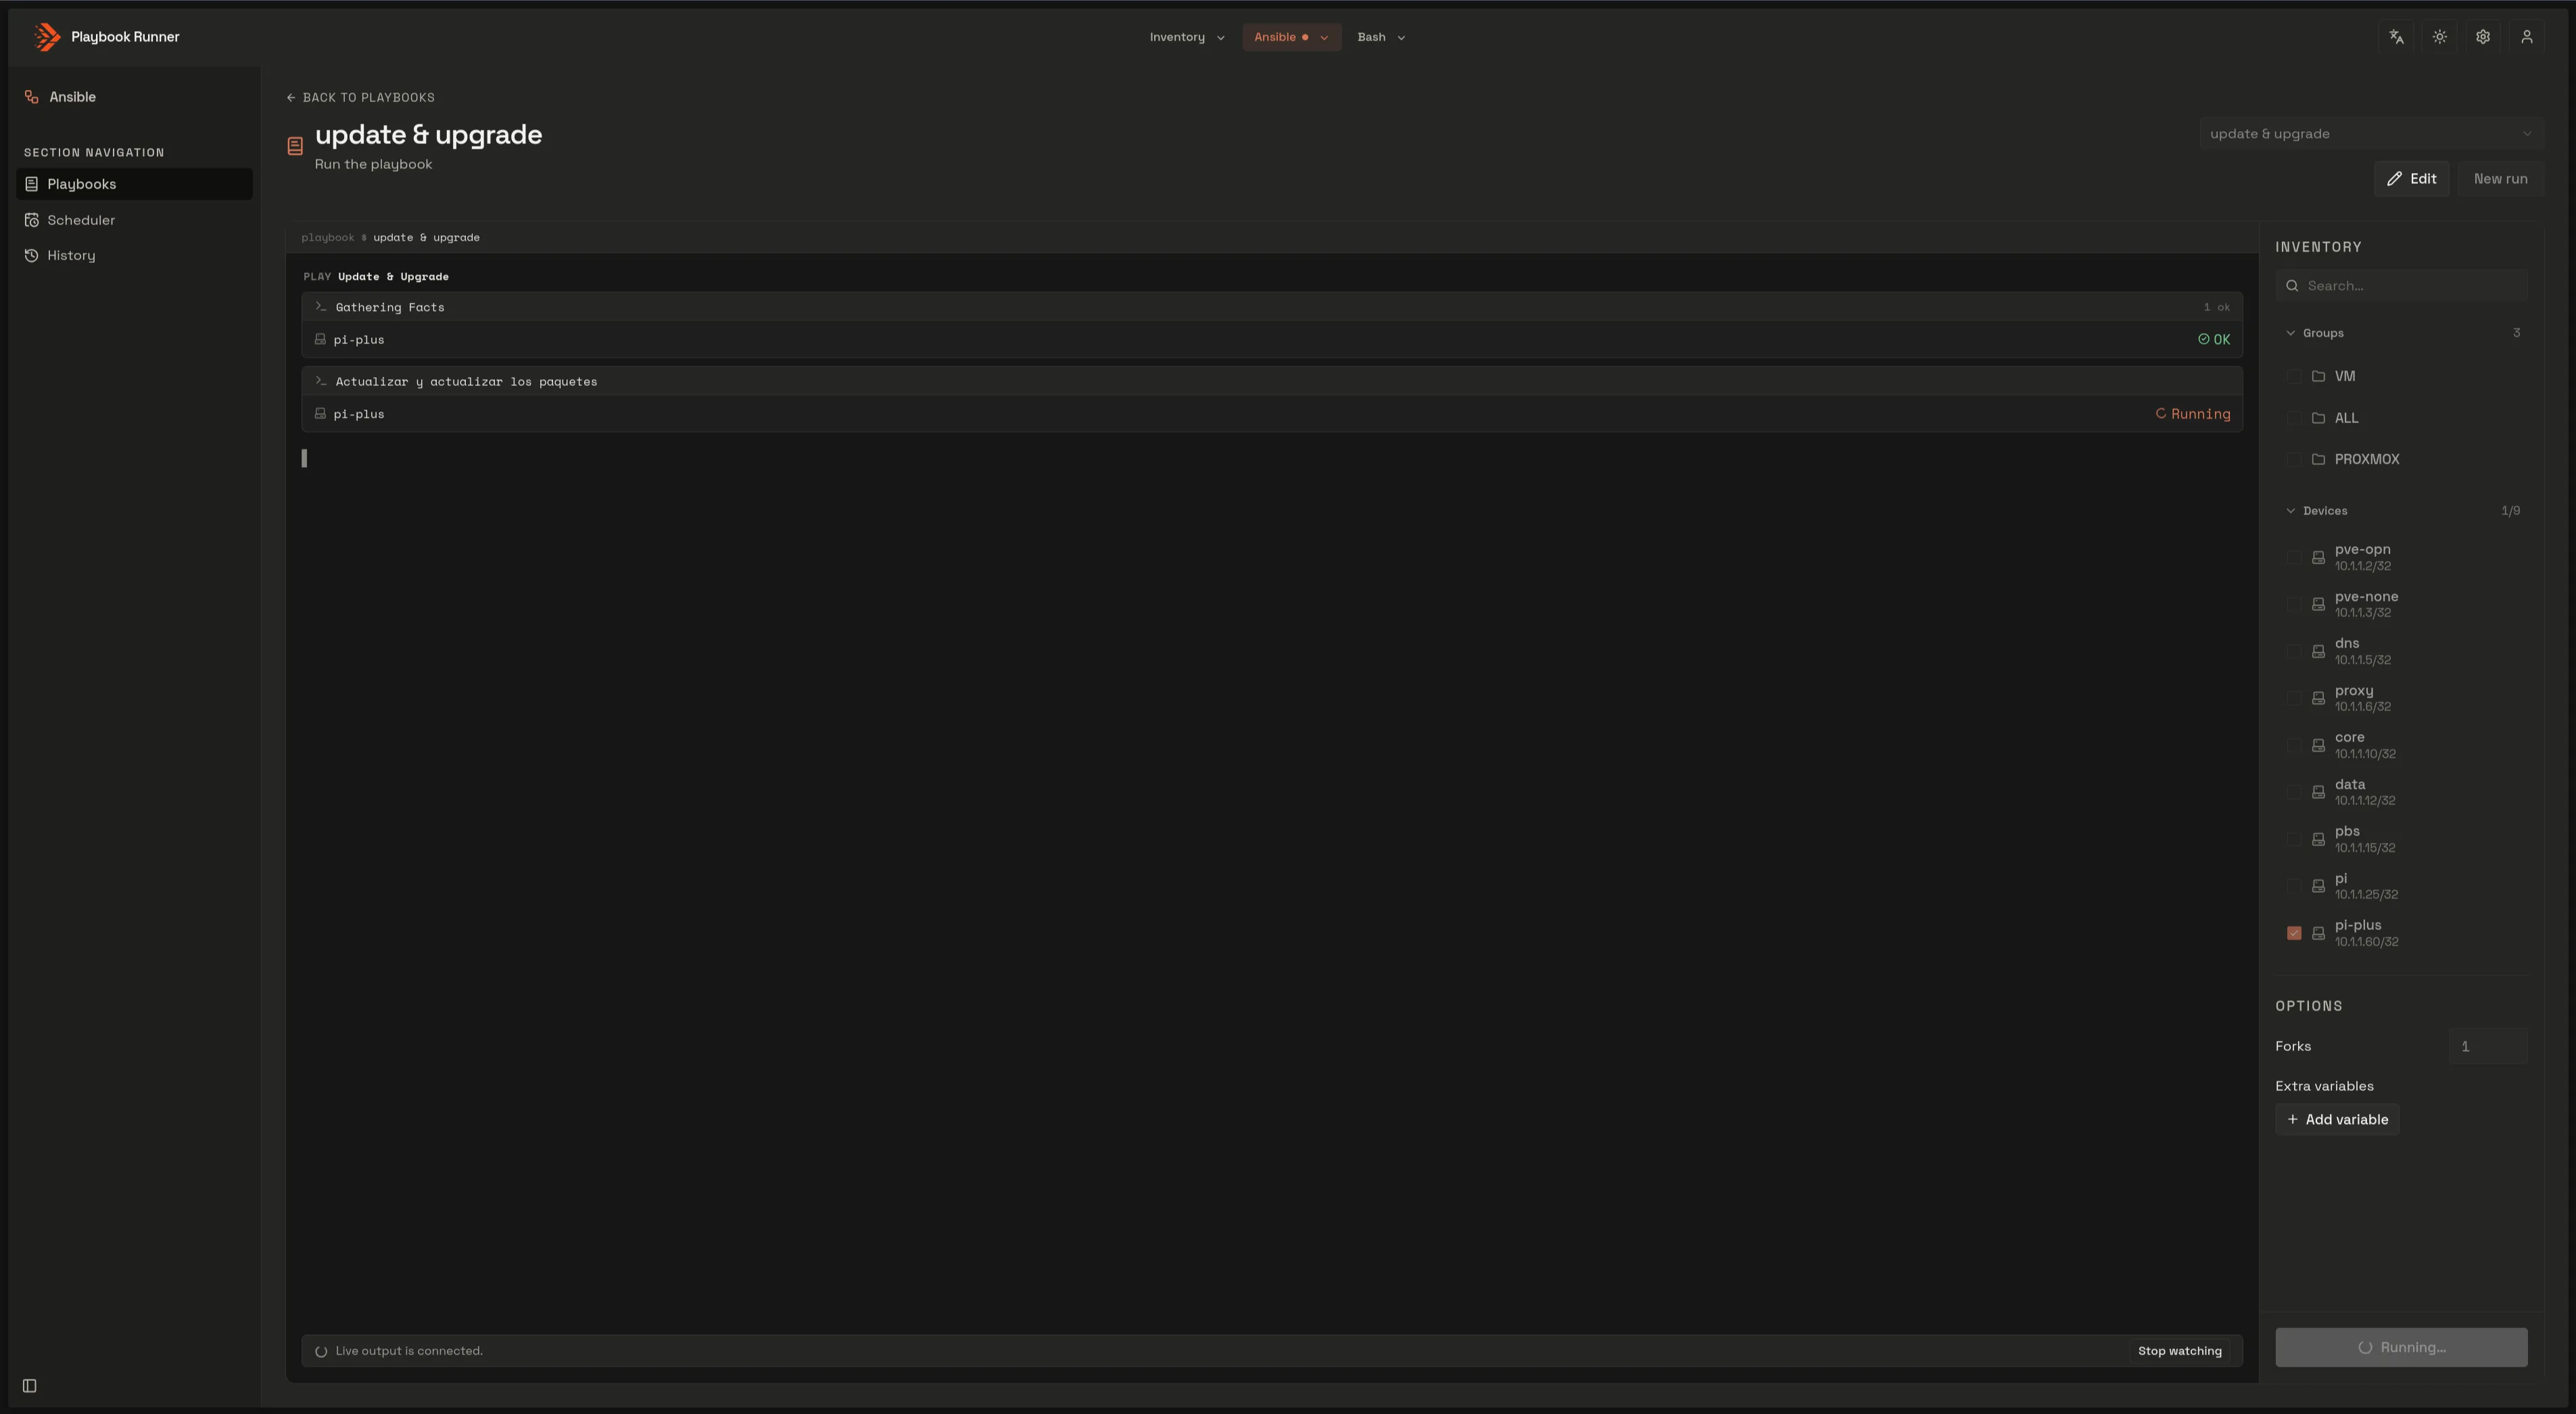
Task: Click the pve-opn device icon
Action: pos(2318,557)
